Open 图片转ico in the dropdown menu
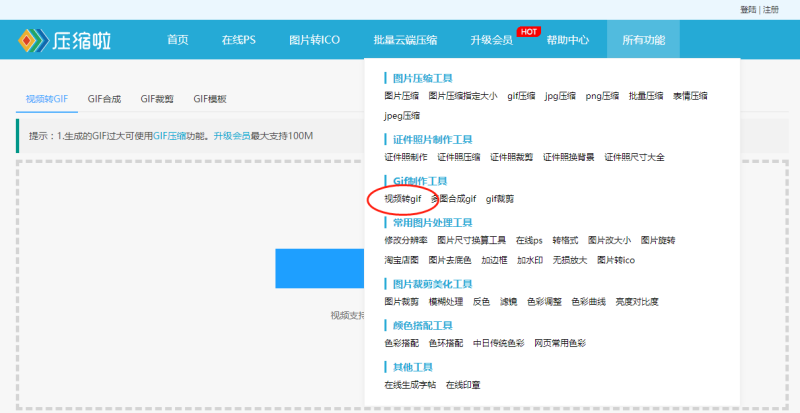 pyautogui.click(x=616, y=260)
